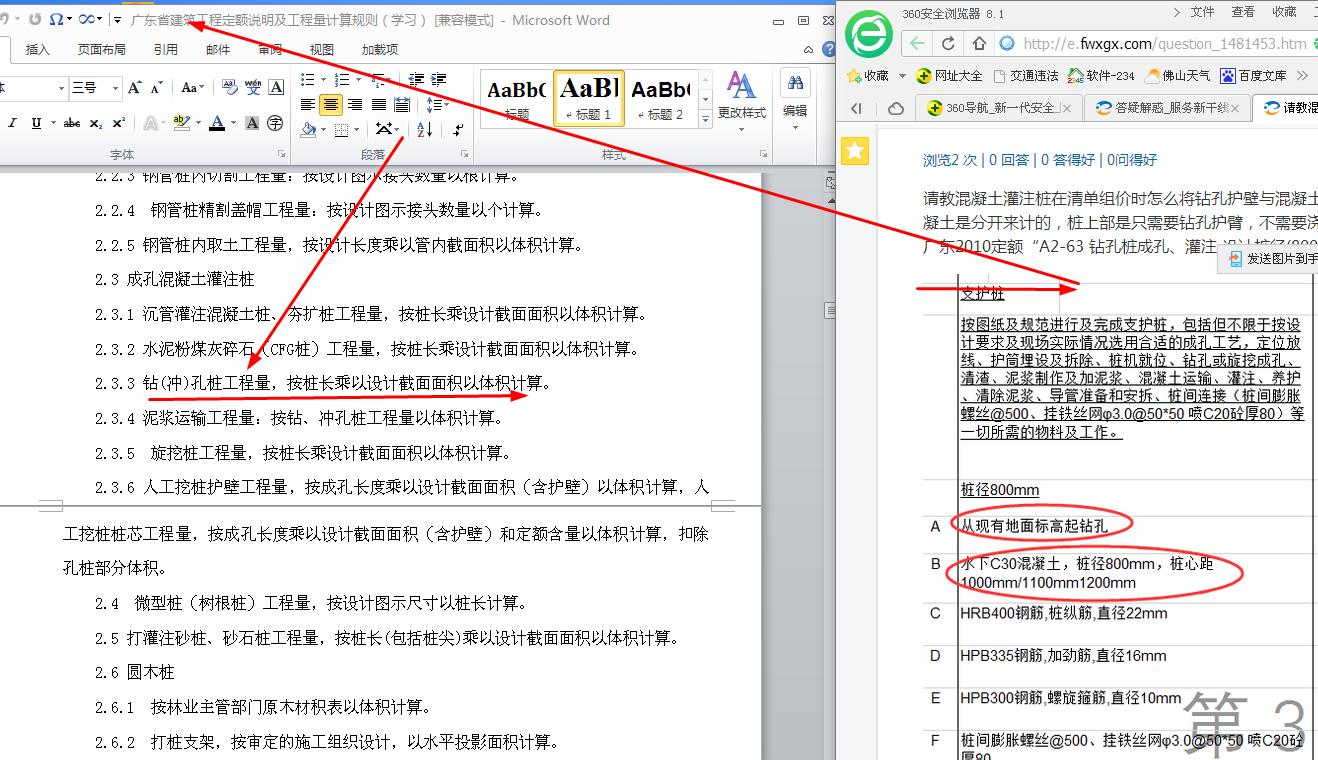Viewport: 1318px width, 760px height.
Task: Click the enclosed character 字 icon
Action: (275, 123)
